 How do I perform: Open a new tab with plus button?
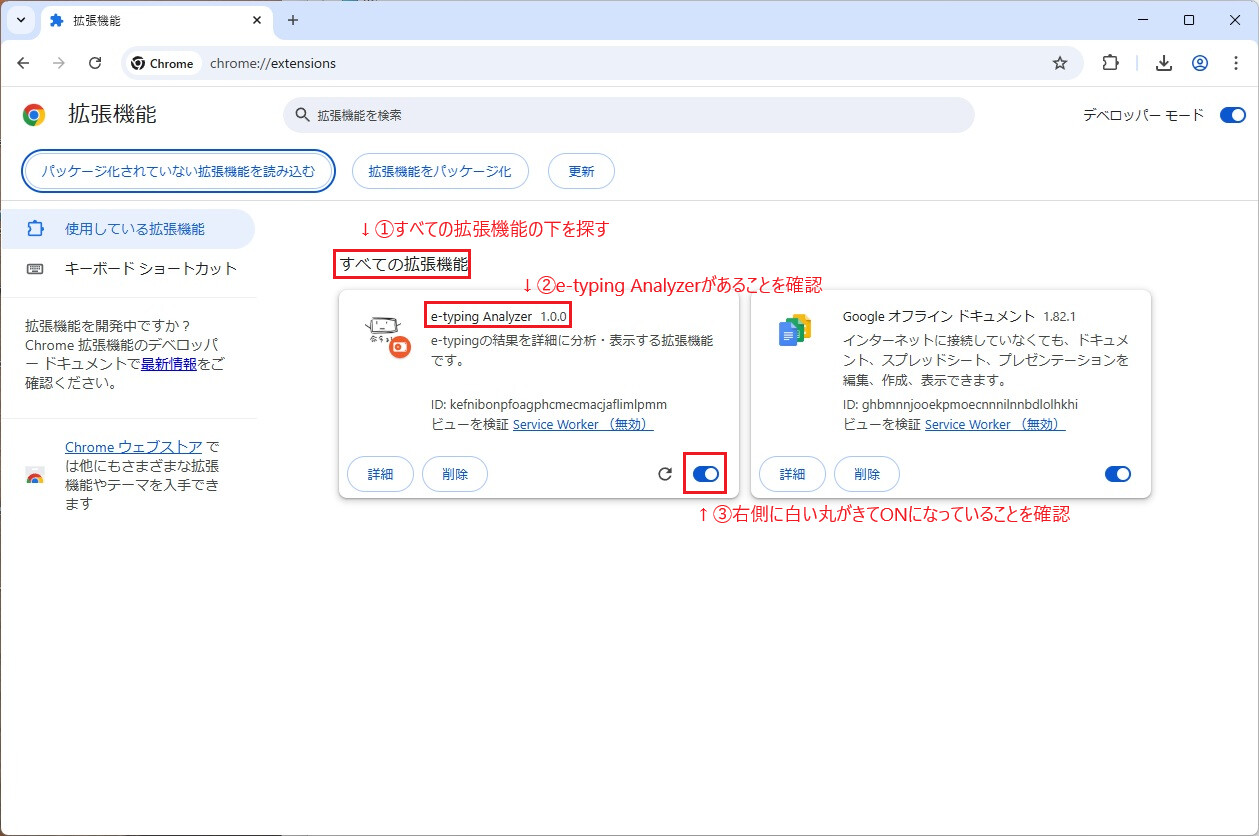(x=293, y=20)
